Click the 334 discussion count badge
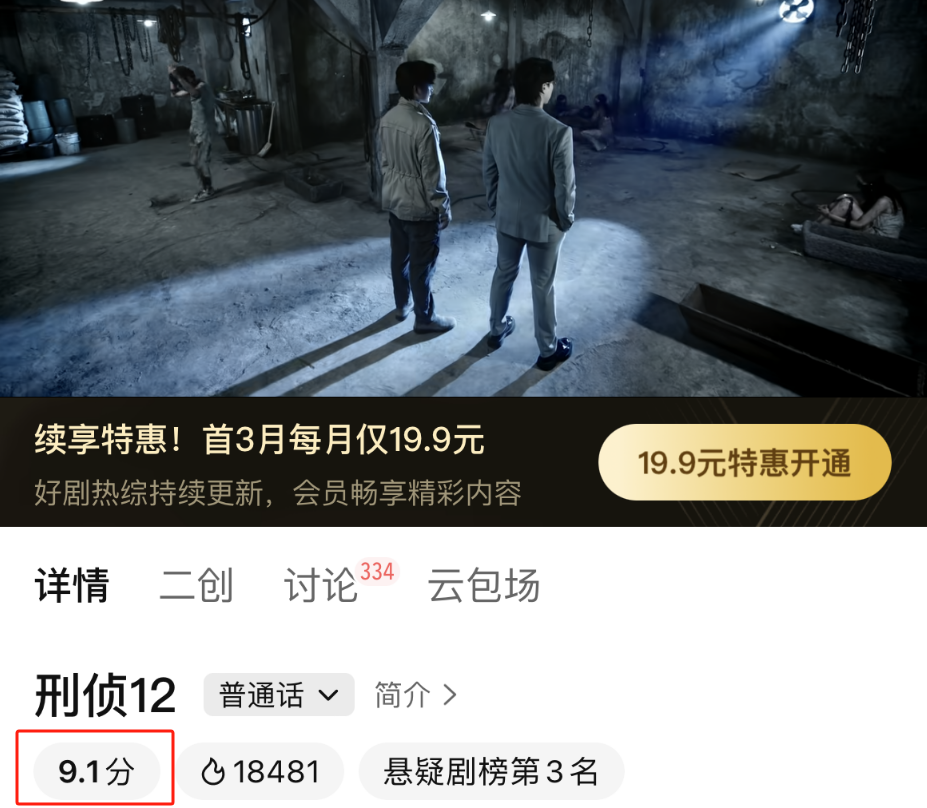Image resolution: width=927 pixels, height=808 pixels. pyautogui.click(x=377, y=572)
